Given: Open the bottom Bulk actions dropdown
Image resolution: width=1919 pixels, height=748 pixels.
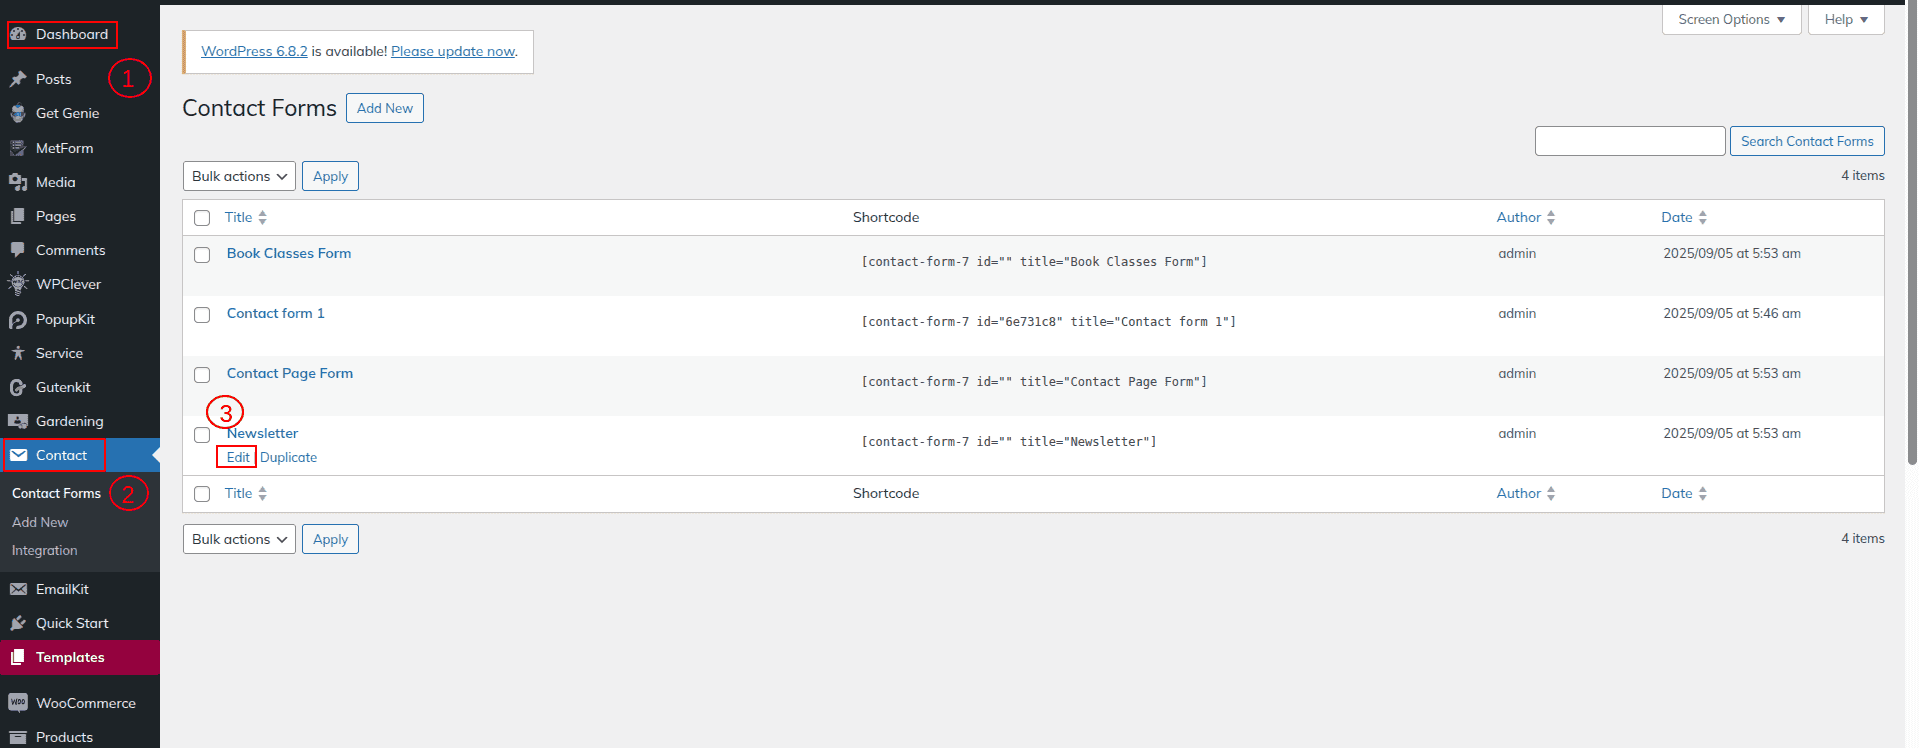Looking at the screenshot, I should [239, 539].
